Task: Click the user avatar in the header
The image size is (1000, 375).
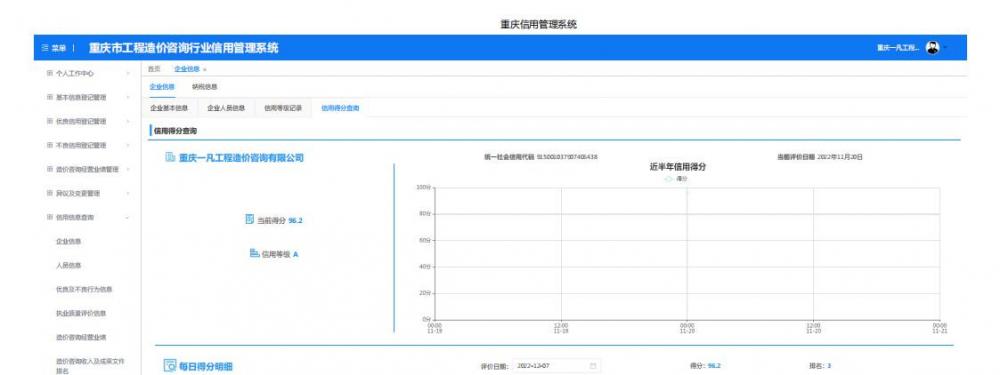Action: coord(932,48)
